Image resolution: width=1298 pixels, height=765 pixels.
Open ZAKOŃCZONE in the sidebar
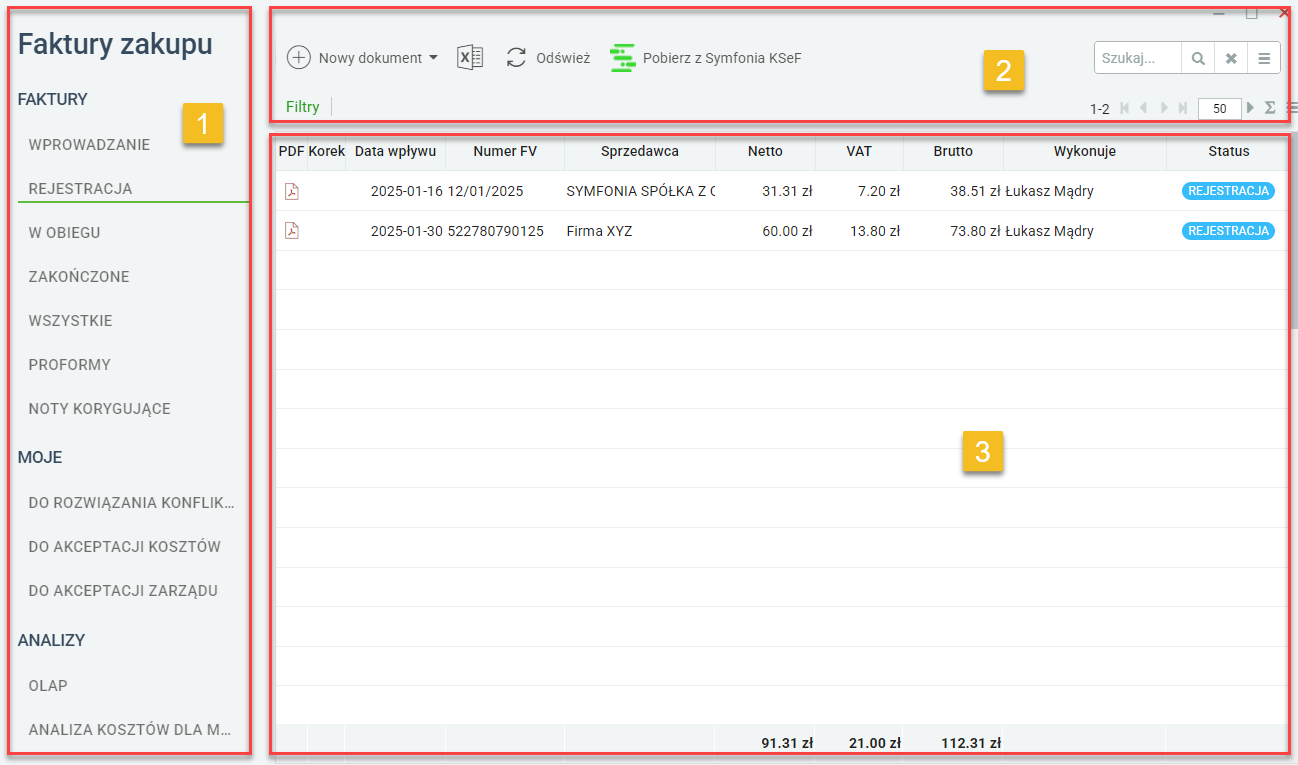click(x=79, y=276)
